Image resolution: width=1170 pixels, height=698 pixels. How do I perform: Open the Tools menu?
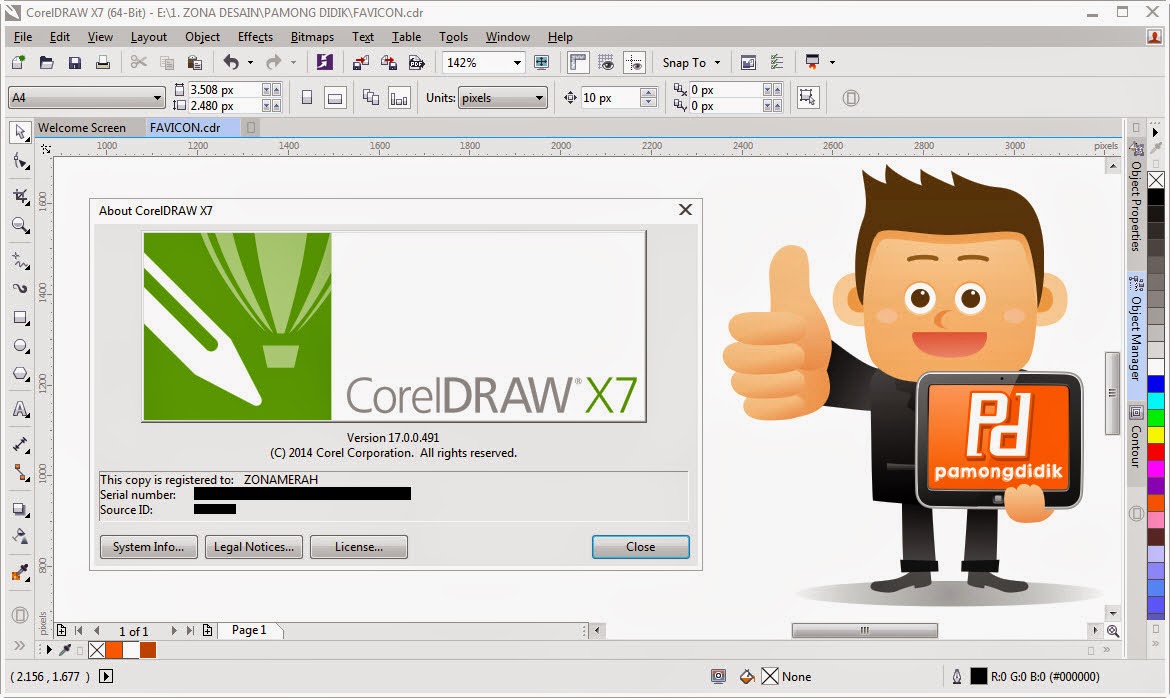(453, 37)
